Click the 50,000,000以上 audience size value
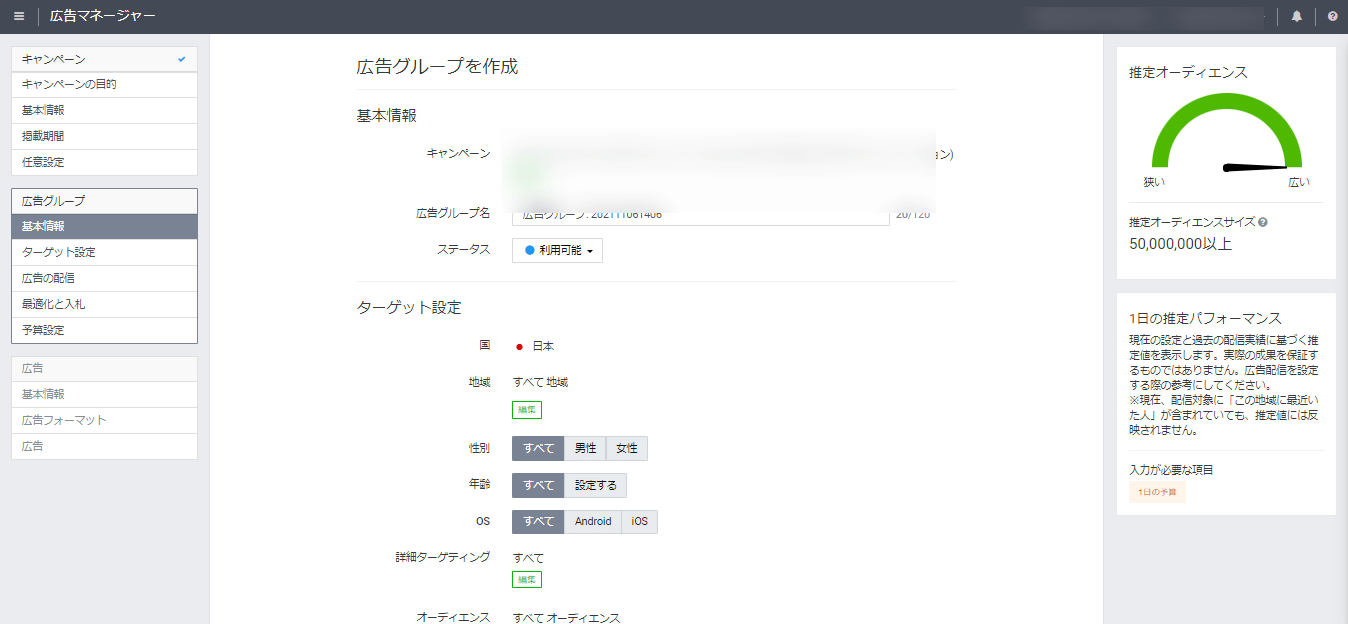Viewport: 1348px width, 624px height. tap(1180, 243)
